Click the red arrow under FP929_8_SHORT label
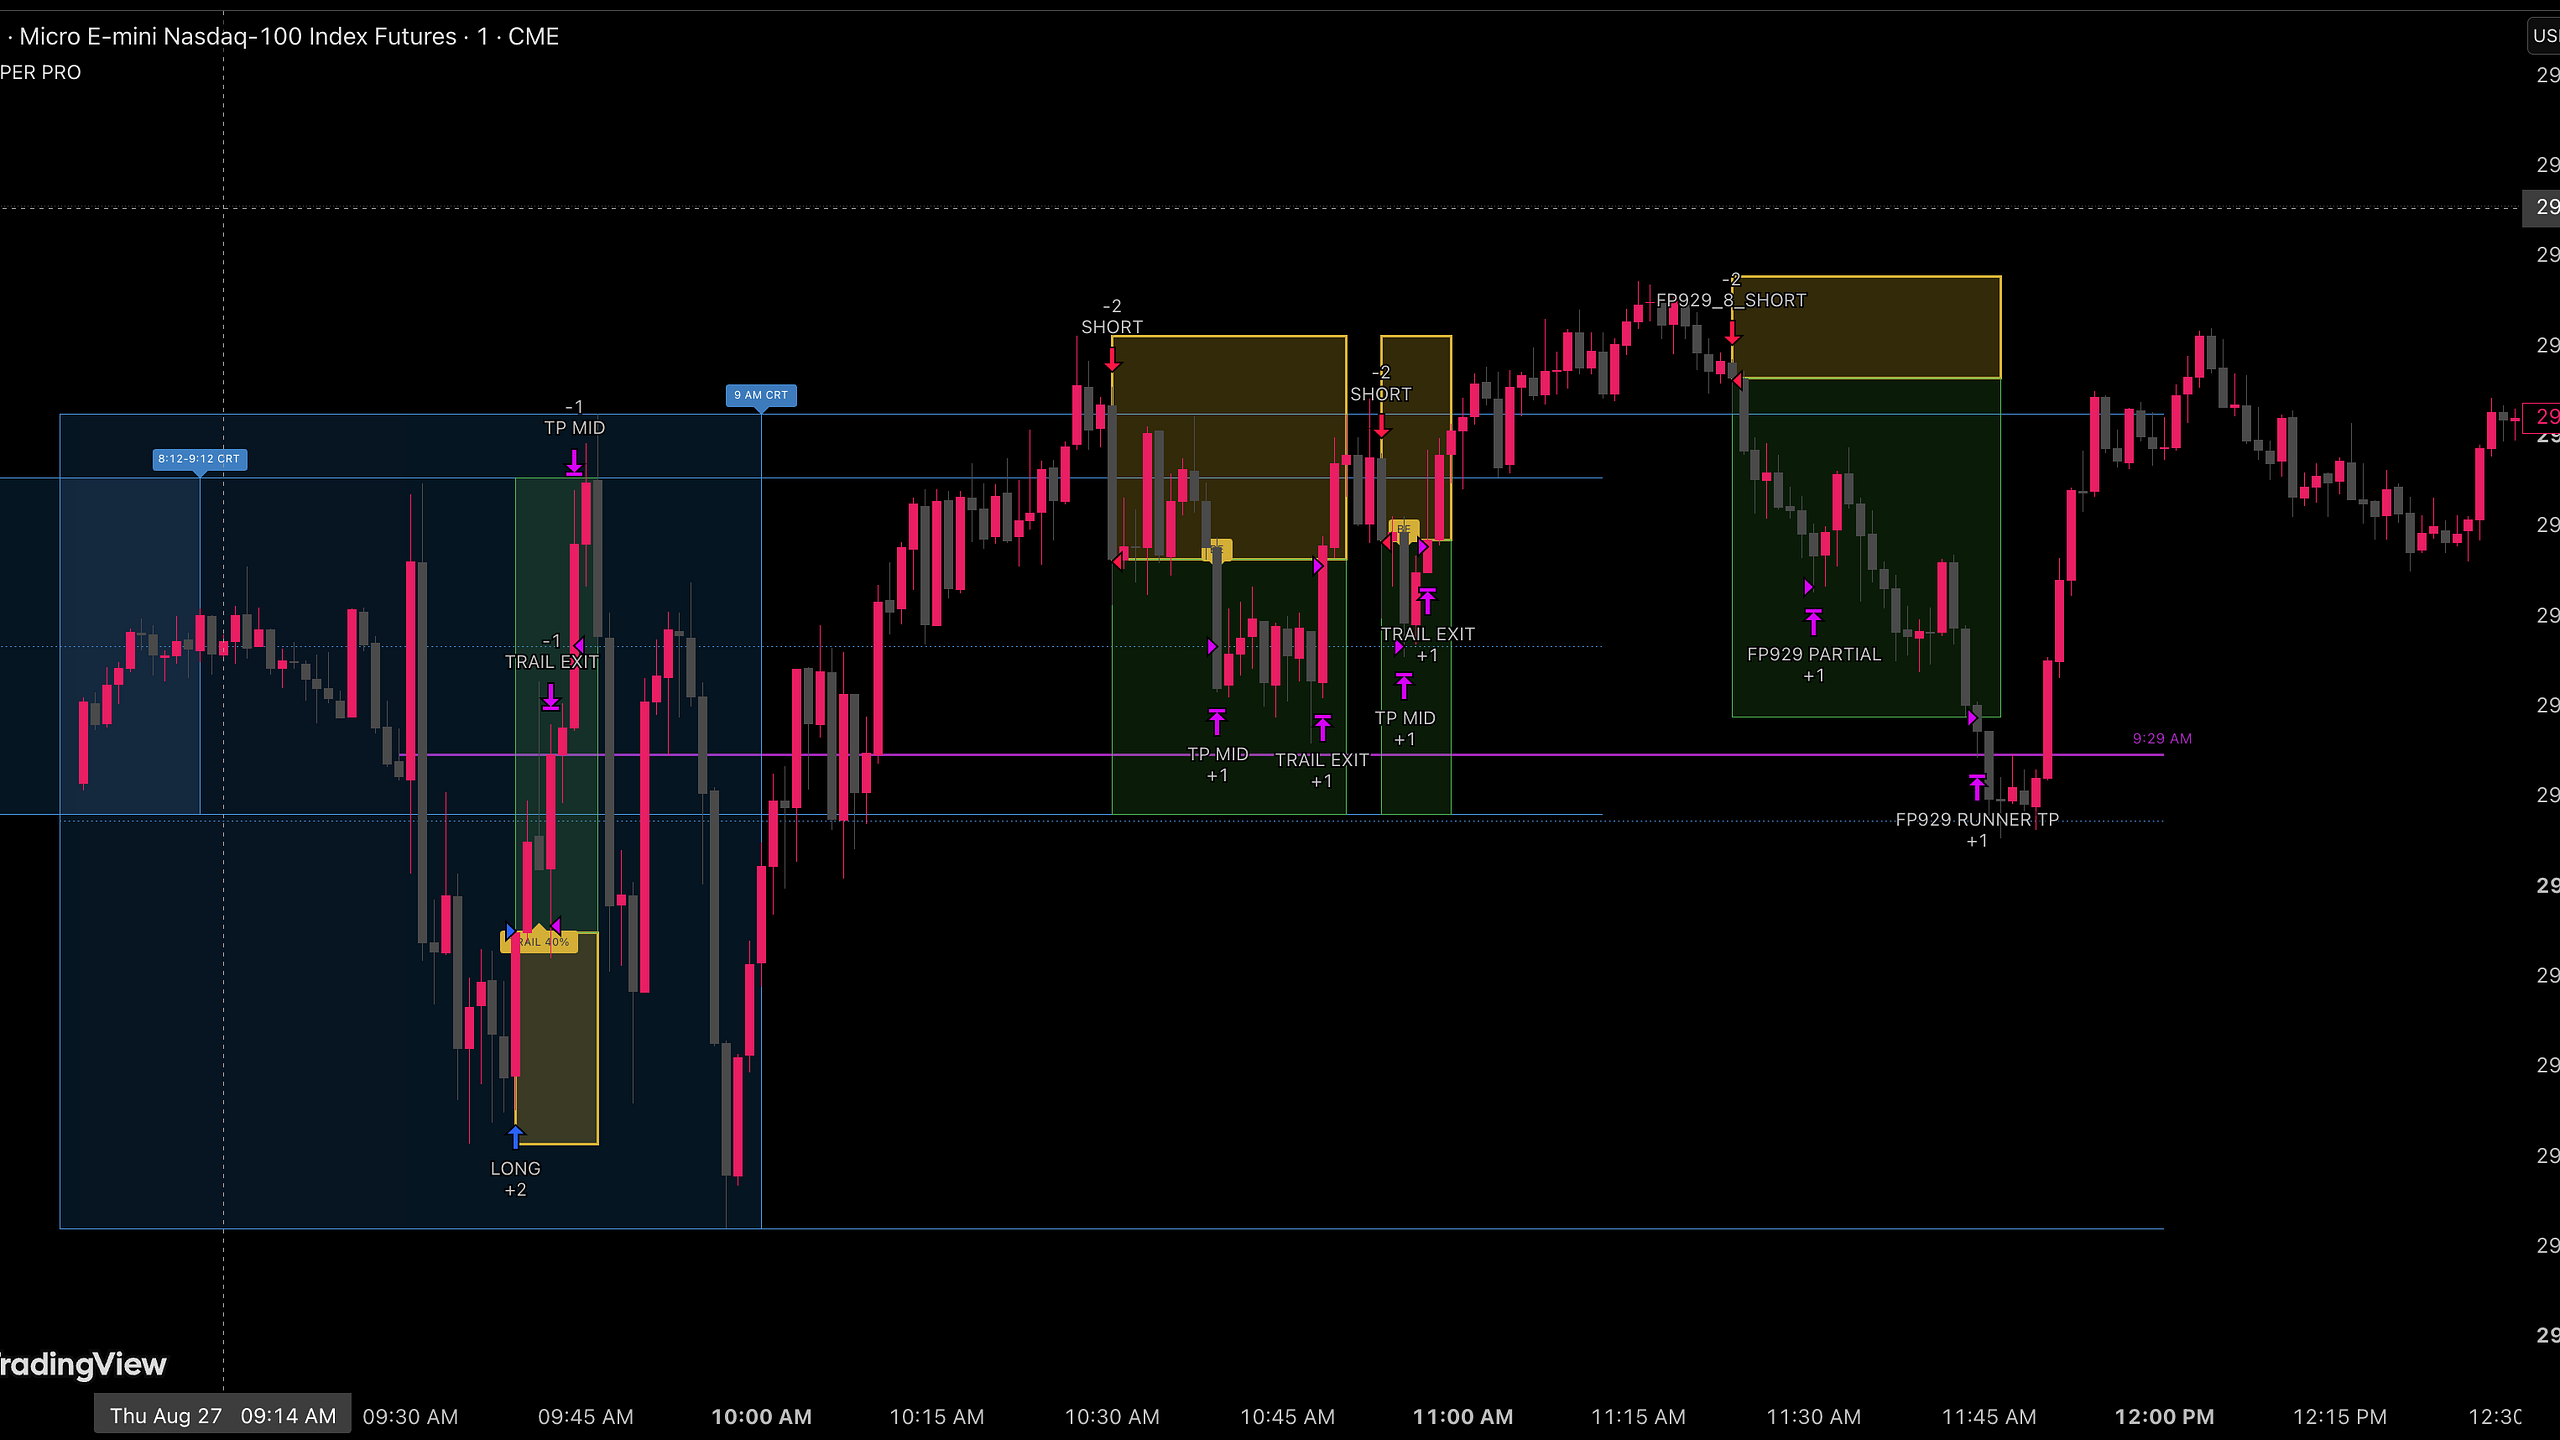 click(1732, 332)
